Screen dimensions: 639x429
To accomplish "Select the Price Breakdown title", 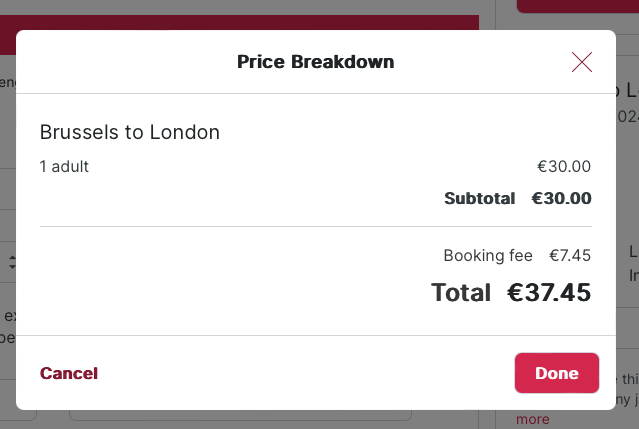I will point(315,62).
